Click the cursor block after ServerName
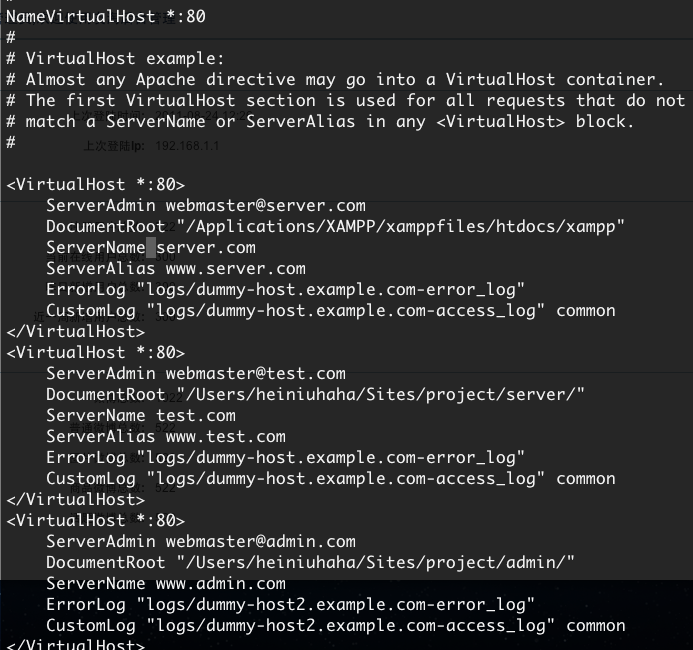This screenshot has height=650, width=693. [151, 247]
